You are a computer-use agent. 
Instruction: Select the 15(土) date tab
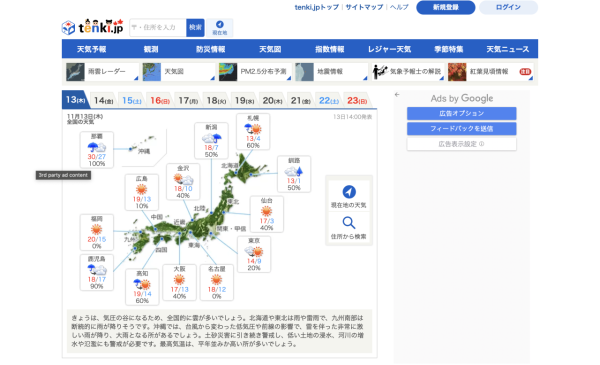click(x=132, y=101)
